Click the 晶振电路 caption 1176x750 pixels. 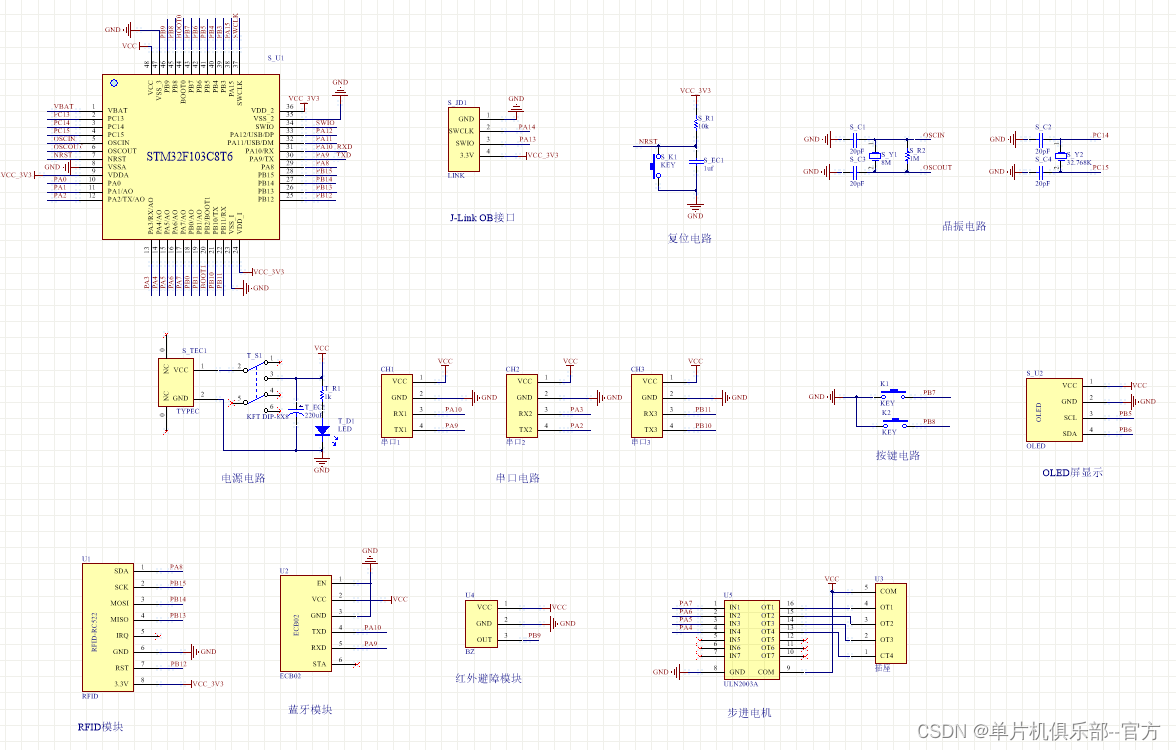(x=964, y=226)
